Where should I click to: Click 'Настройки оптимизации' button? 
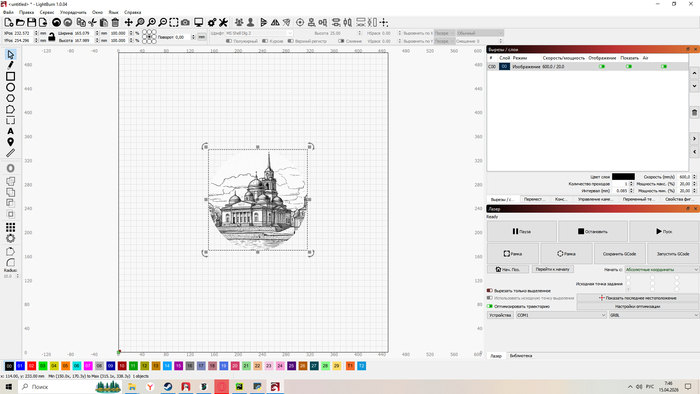(x=638, y=307)
